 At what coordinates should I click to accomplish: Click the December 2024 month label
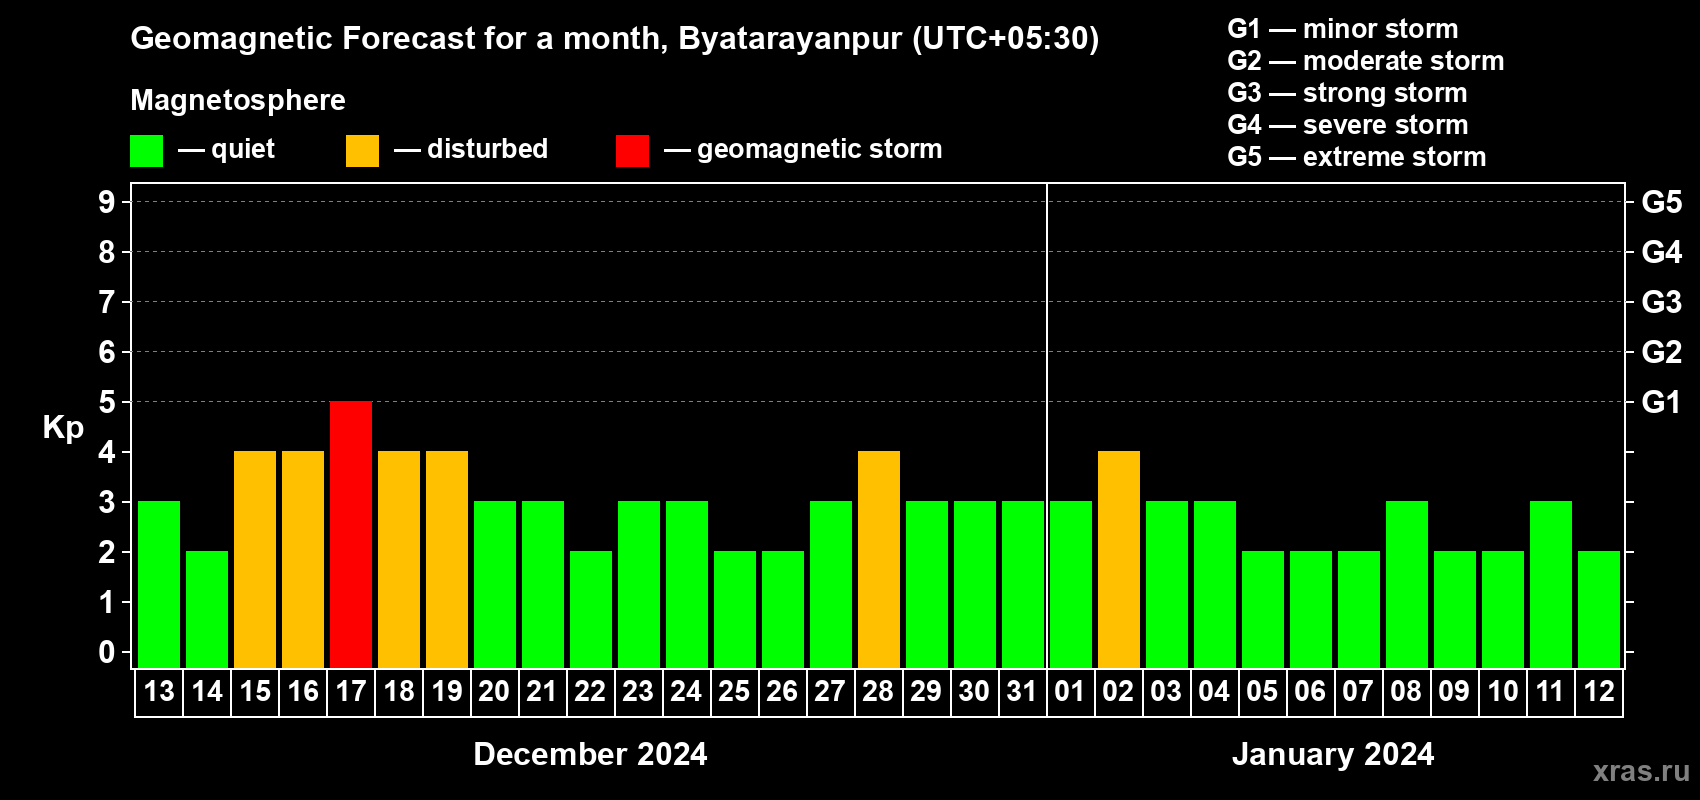[590, 754]
